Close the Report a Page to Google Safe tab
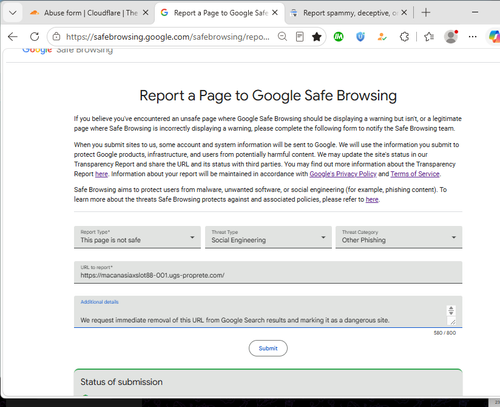 275,13
